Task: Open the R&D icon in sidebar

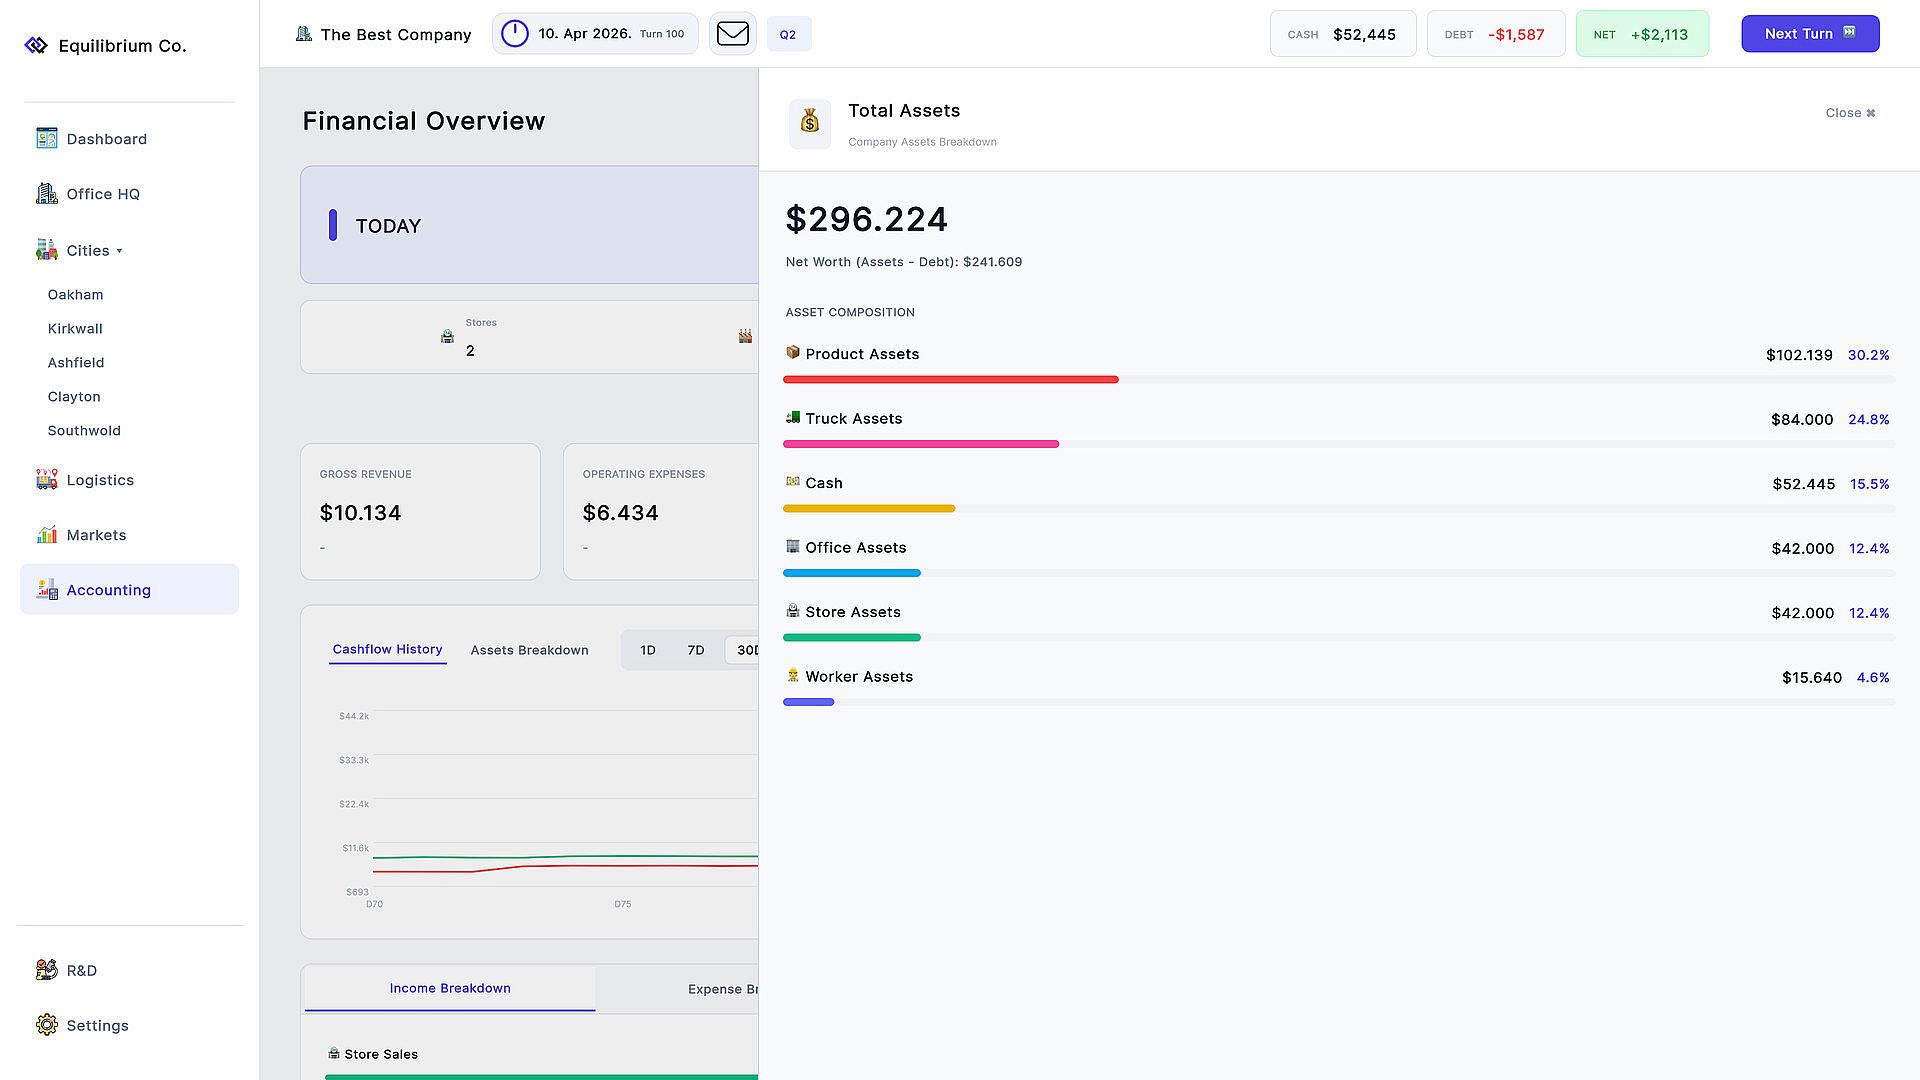Action: coord(46,969)
